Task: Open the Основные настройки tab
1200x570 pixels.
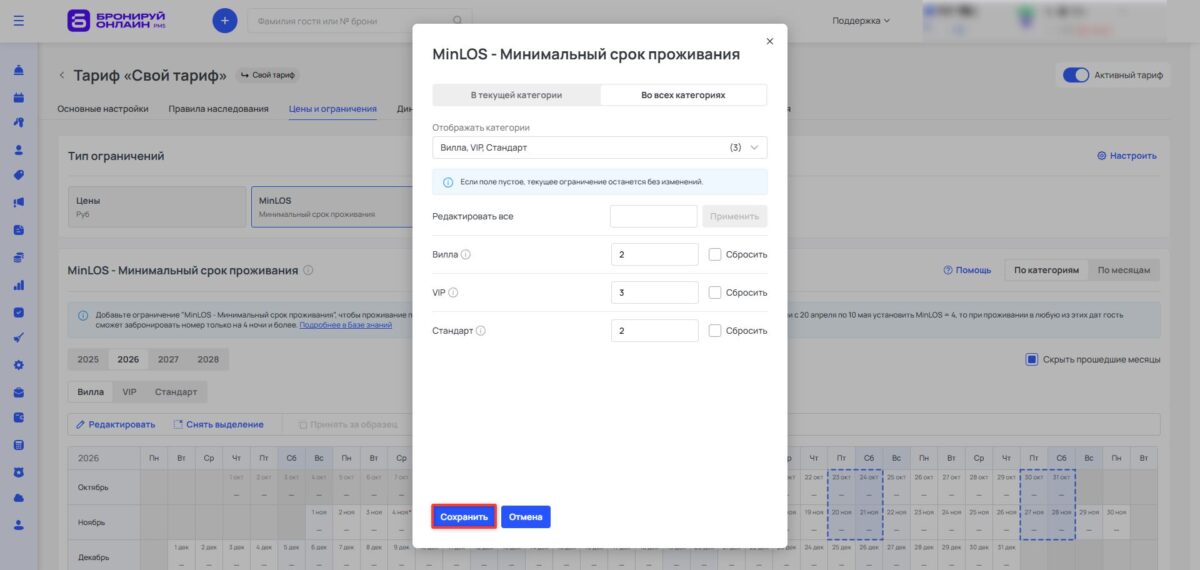Action: (x=103, y=109)
